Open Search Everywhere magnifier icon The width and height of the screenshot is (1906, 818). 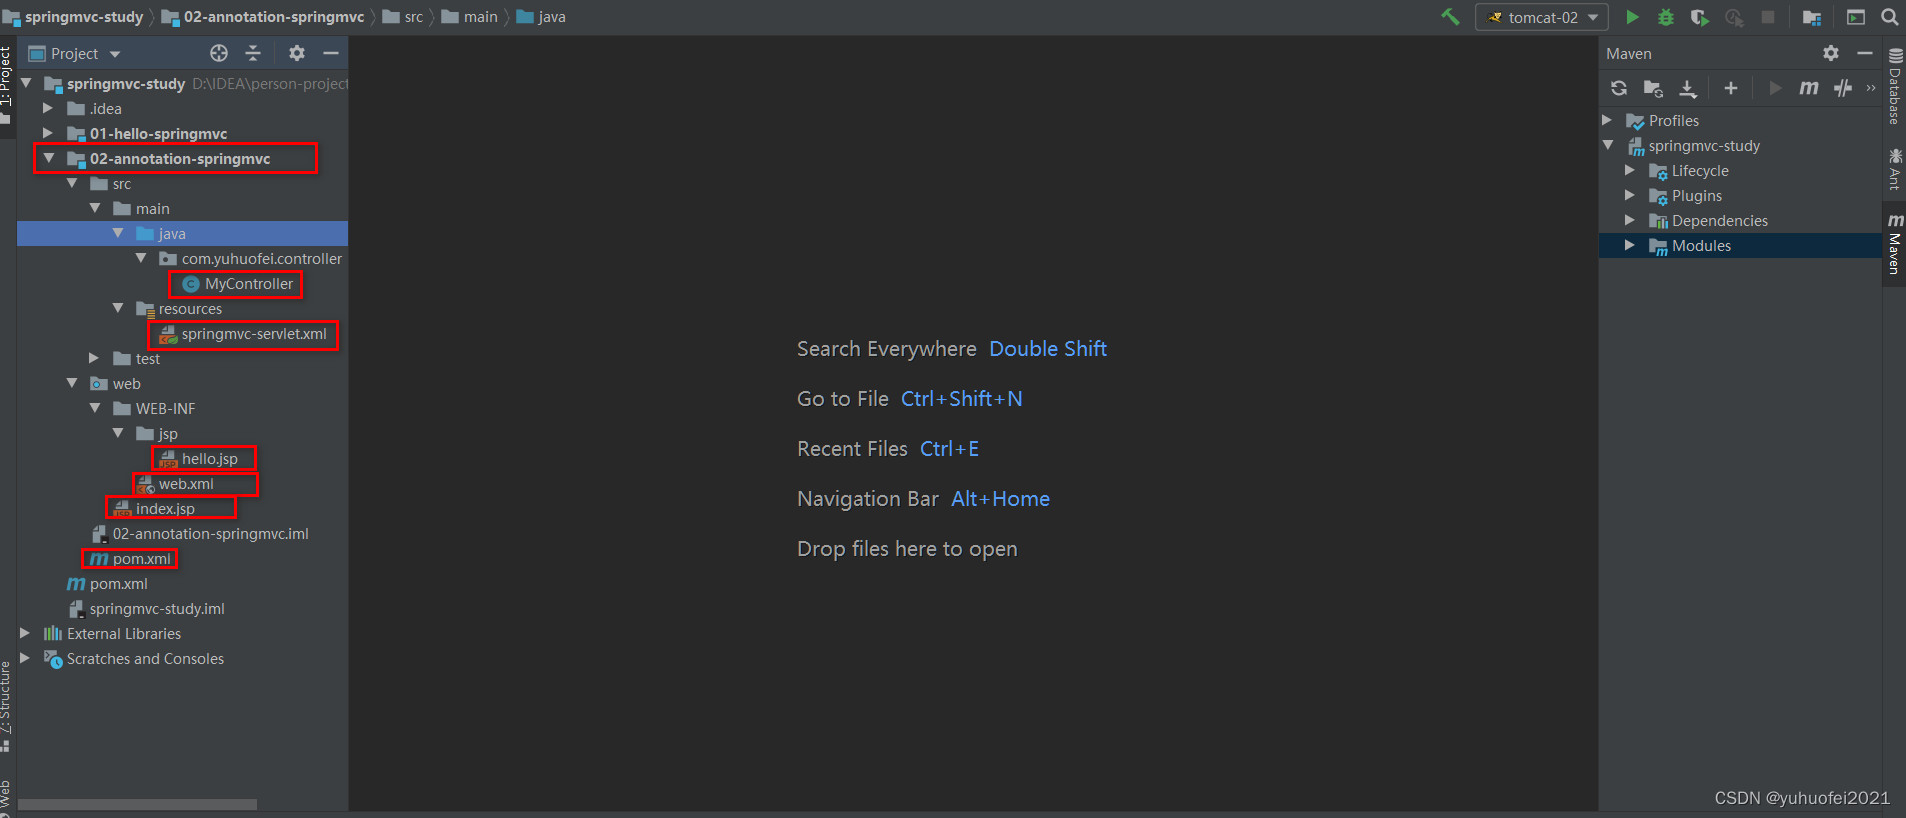tap(1889, 17)
